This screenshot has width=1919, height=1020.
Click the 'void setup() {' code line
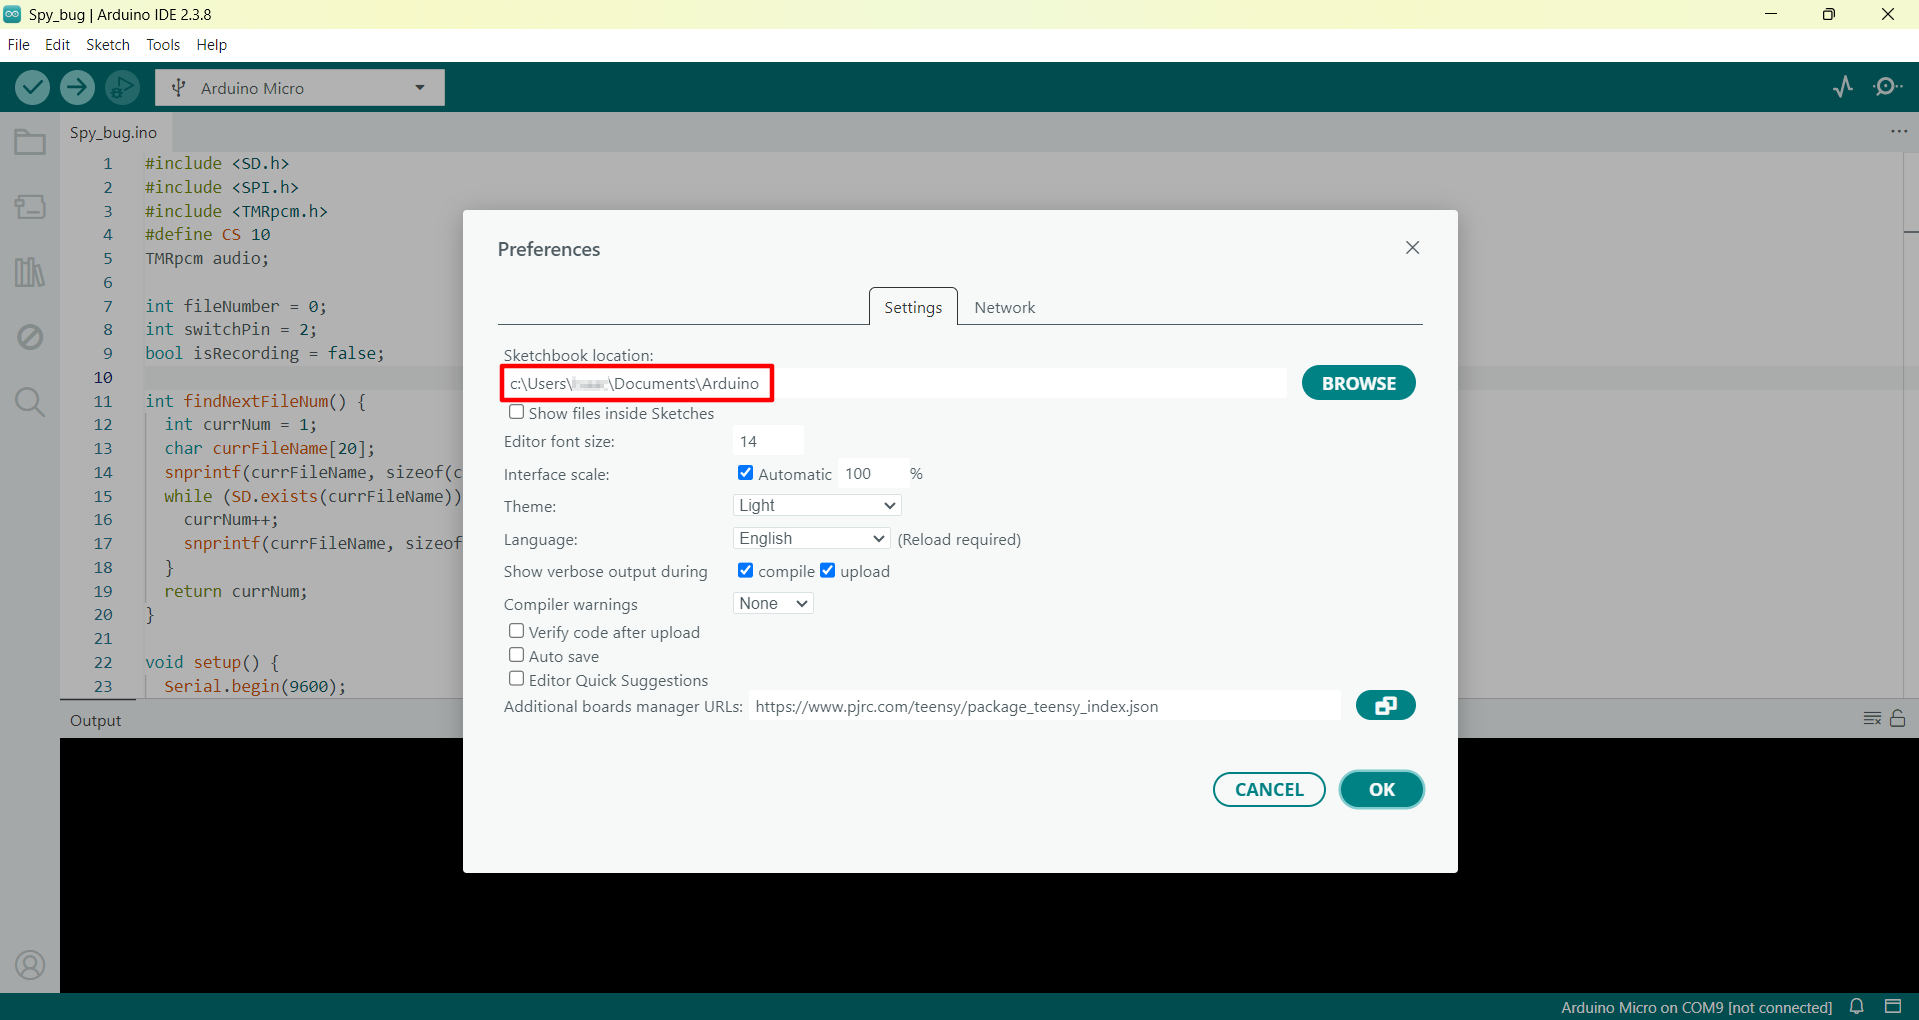point(212,662)
